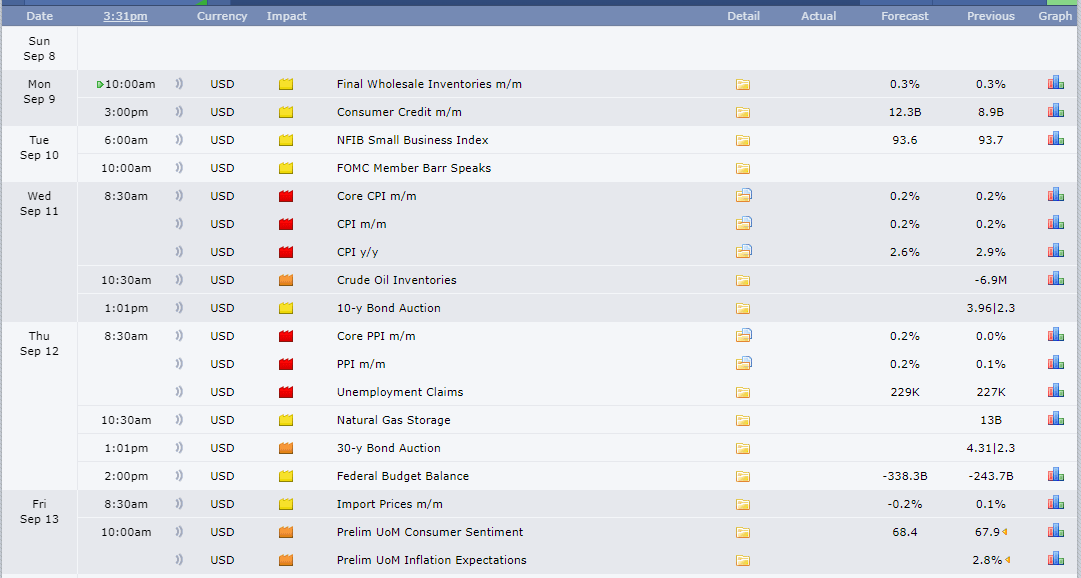Show graph for CPI y/y
Image resolution: width=1081 pixels, height=578 pixels.
[x=1055, y=250]
